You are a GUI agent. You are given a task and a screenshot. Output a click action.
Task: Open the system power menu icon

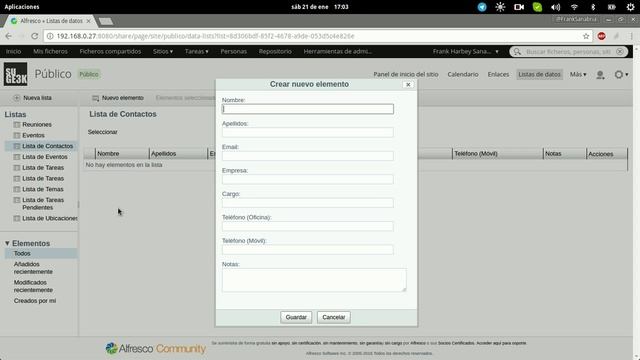tap(631, 7)
